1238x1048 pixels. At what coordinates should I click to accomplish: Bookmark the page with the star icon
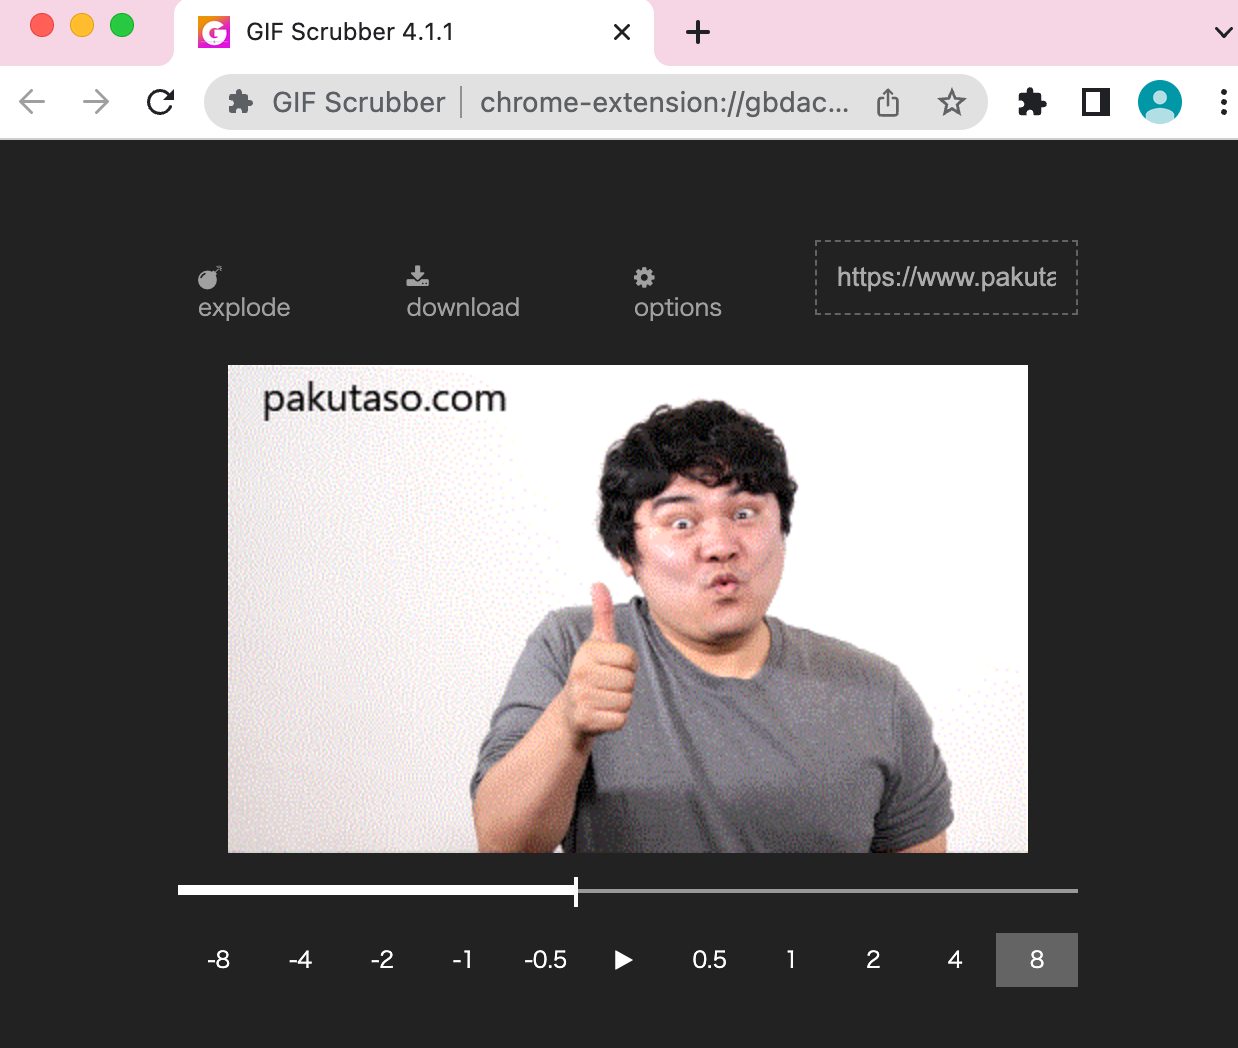coord(952,101)
